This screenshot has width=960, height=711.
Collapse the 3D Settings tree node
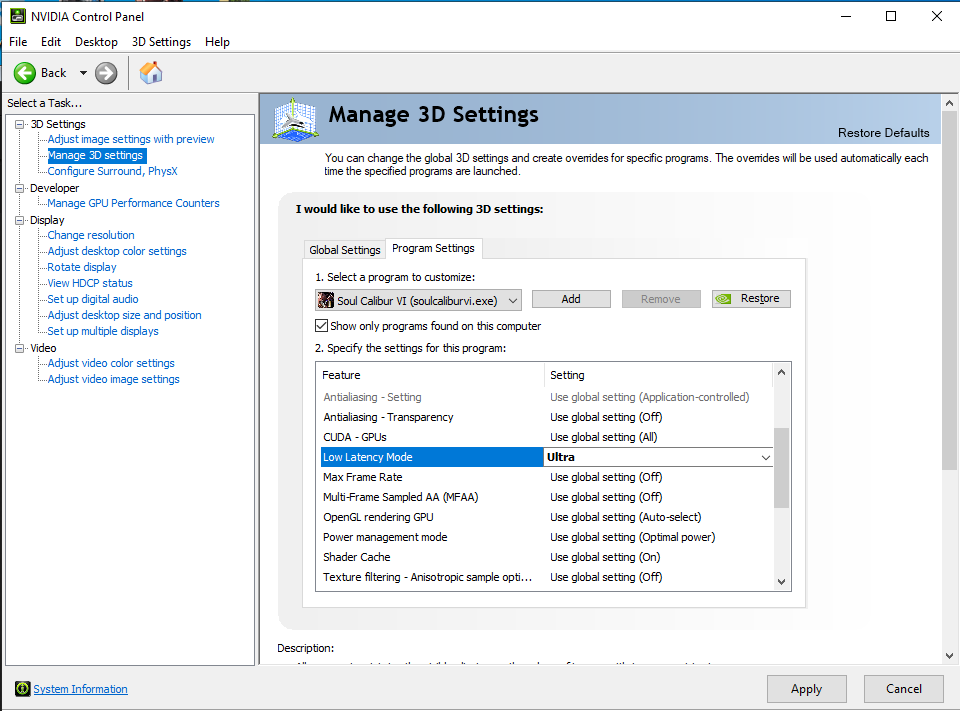click(x=20, y=124)
